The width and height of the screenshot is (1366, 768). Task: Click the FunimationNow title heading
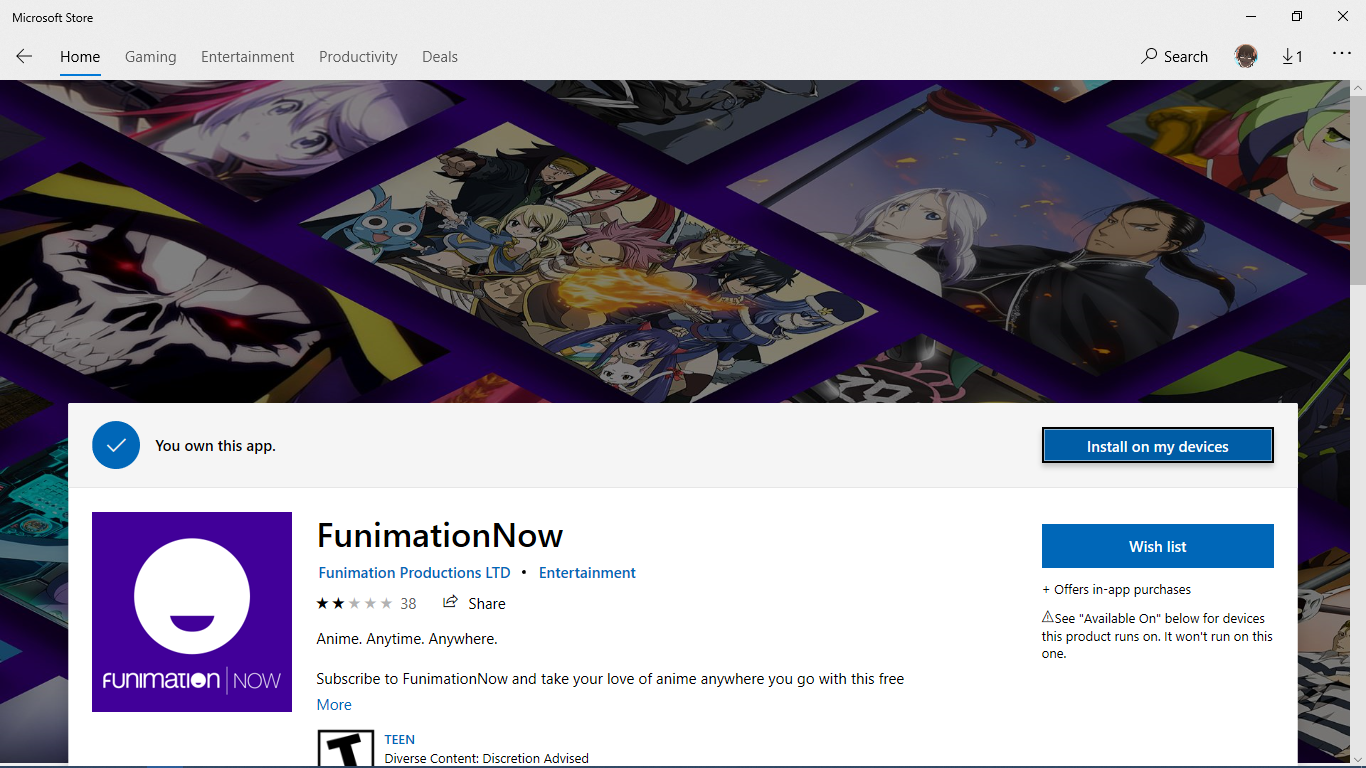(440, 535)
